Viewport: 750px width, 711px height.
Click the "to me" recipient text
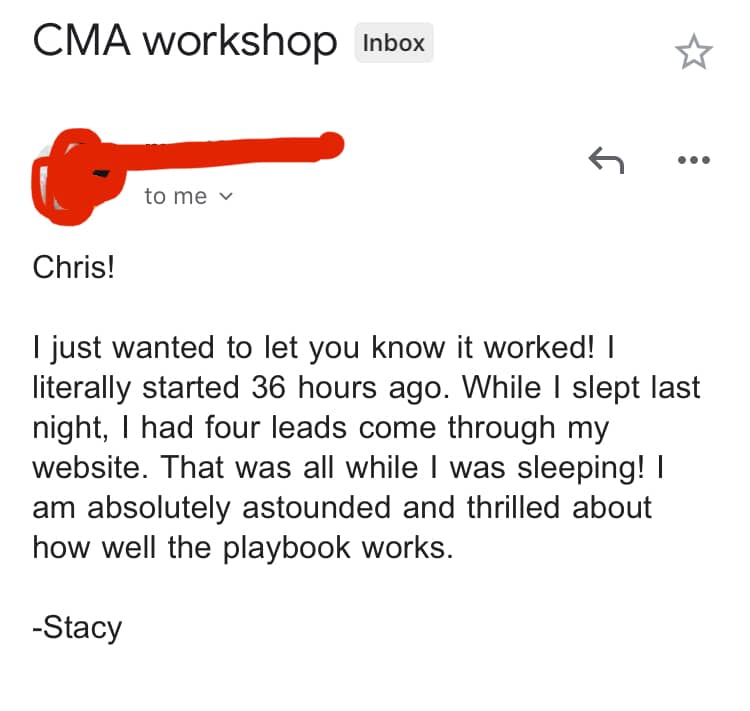[x=175, y=197]
